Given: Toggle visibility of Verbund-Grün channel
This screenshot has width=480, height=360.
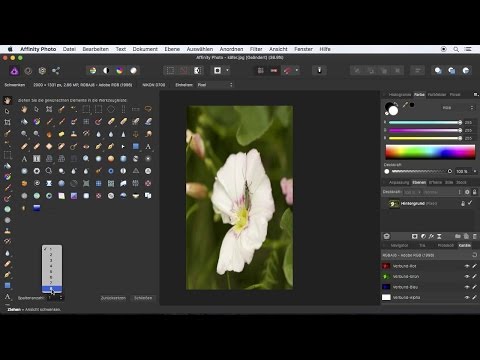Looking at the screenshot, I should [467, 276].
